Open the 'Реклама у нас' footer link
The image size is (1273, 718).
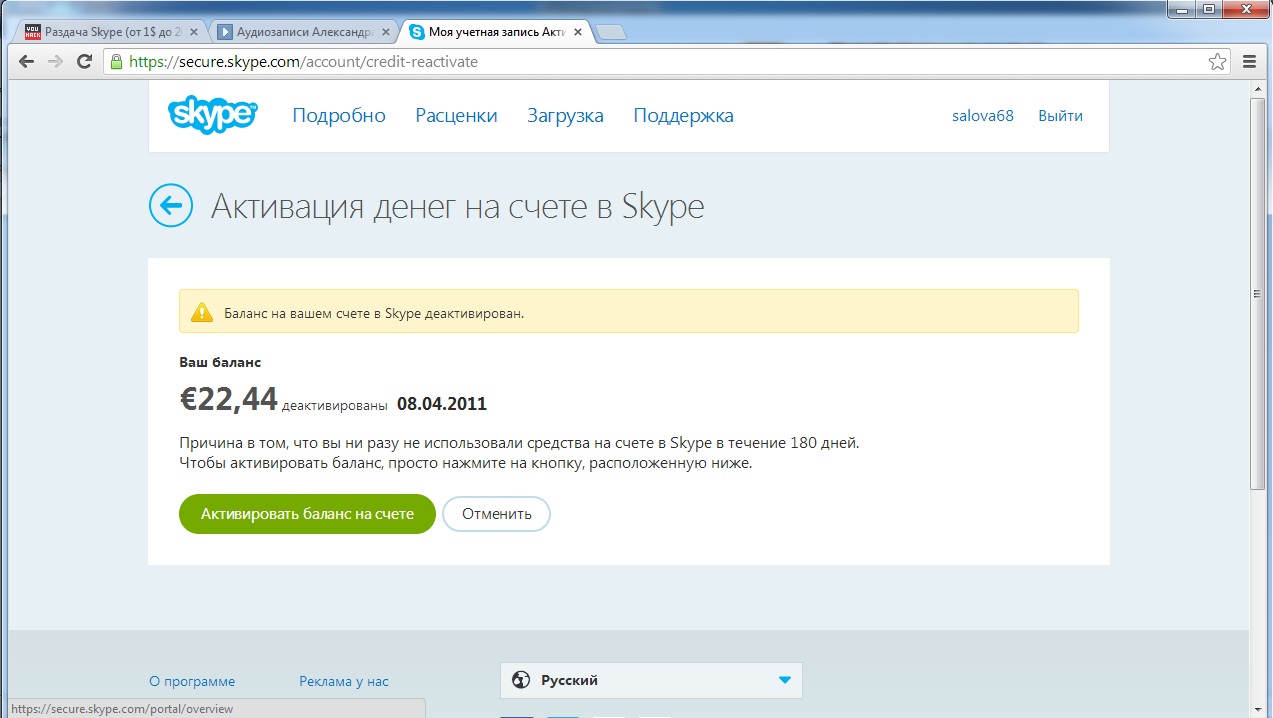344,681
